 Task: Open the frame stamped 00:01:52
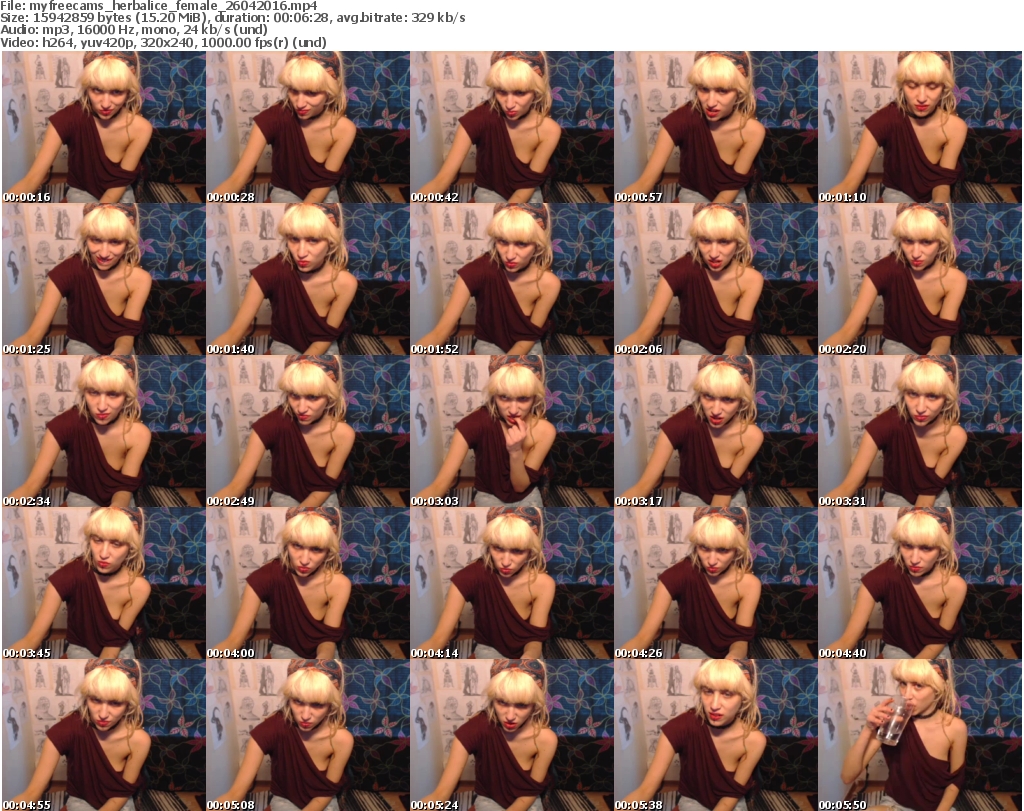click(x=512, y=279)
